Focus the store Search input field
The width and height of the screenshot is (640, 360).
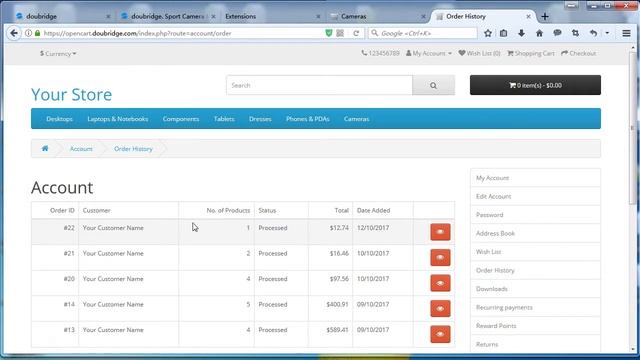(319, 85)
